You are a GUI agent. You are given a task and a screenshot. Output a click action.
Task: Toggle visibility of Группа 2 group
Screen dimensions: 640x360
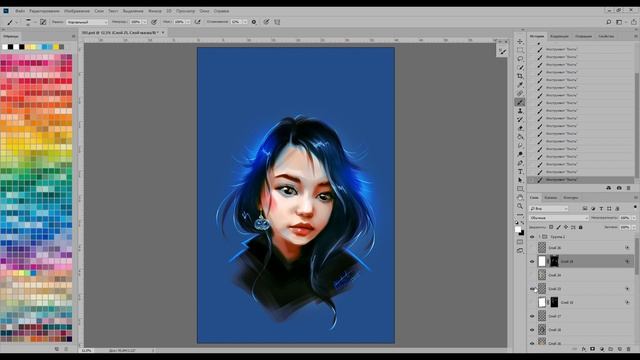click(x=532, y=237)
